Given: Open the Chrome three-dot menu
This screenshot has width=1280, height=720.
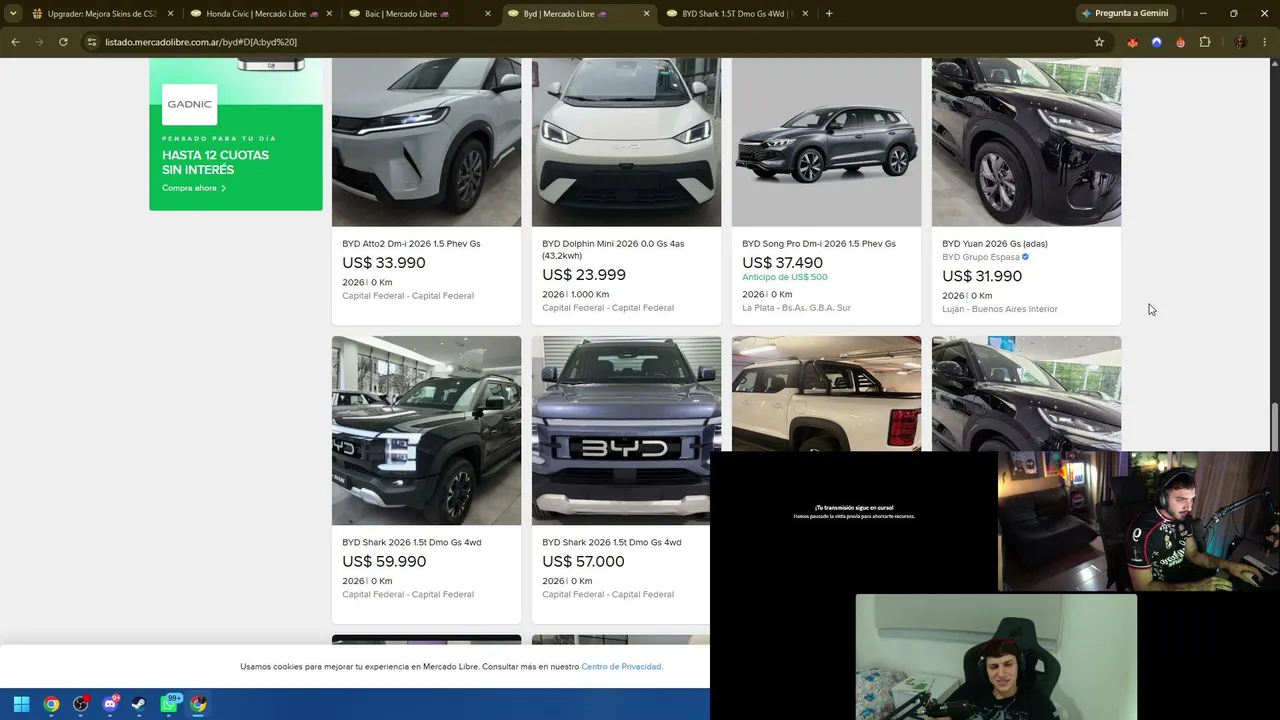Looking at the screenshot, I should [1265, 42].
